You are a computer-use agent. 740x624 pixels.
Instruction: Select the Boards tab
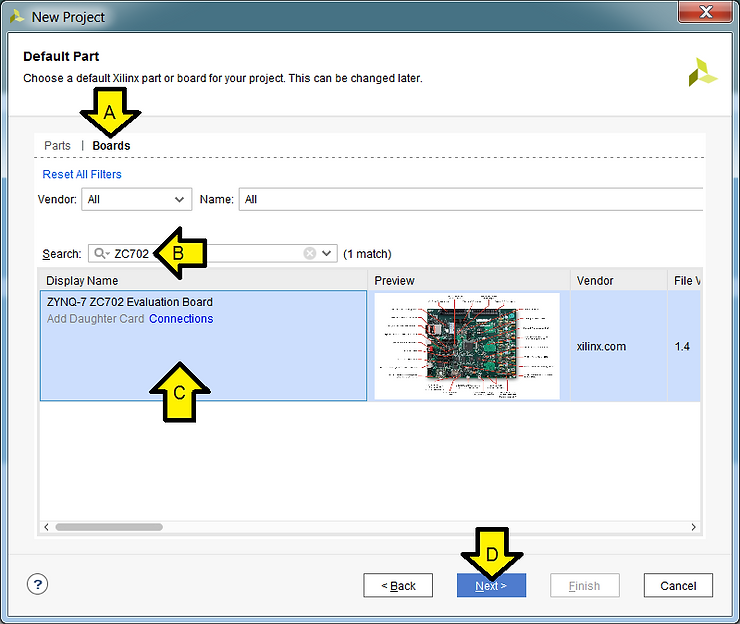click(x=111, y=146)
